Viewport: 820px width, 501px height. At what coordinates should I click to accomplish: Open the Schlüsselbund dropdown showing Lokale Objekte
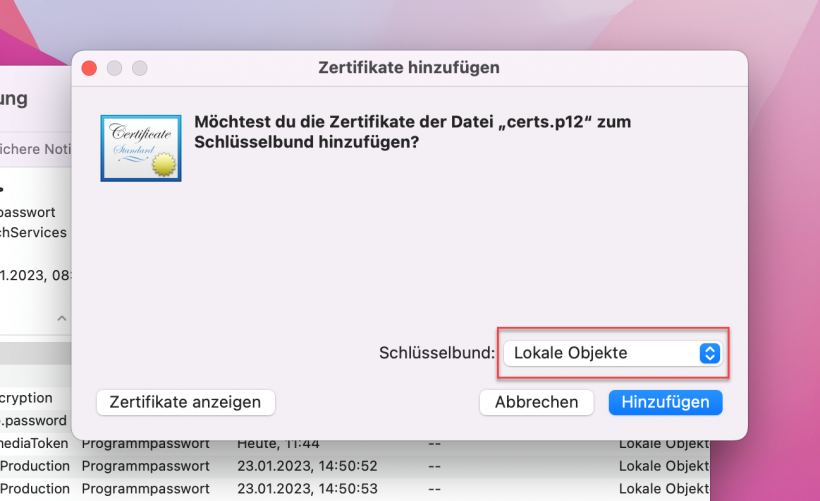point(612,353)
